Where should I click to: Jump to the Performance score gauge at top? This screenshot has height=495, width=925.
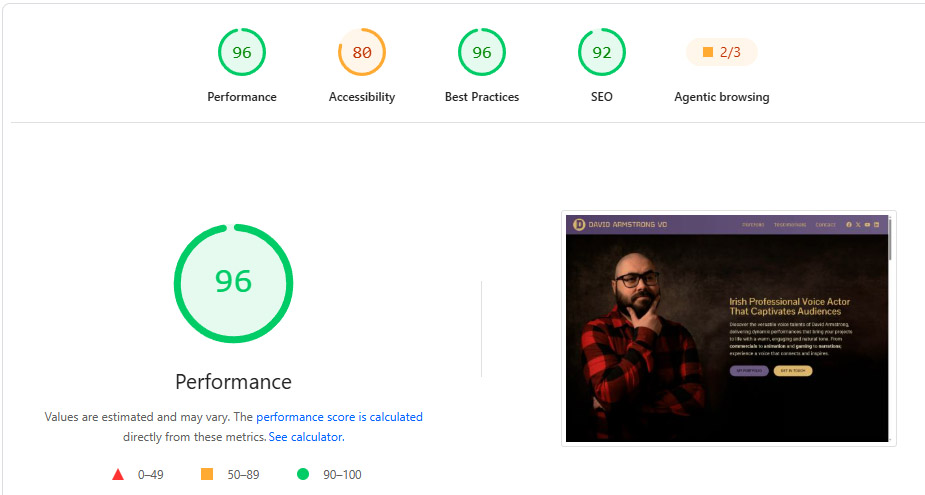[x=242, y=53]
